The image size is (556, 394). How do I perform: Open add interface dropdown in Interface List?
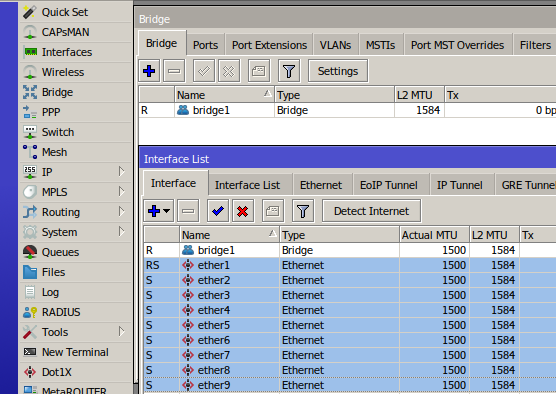coord(159,211)
